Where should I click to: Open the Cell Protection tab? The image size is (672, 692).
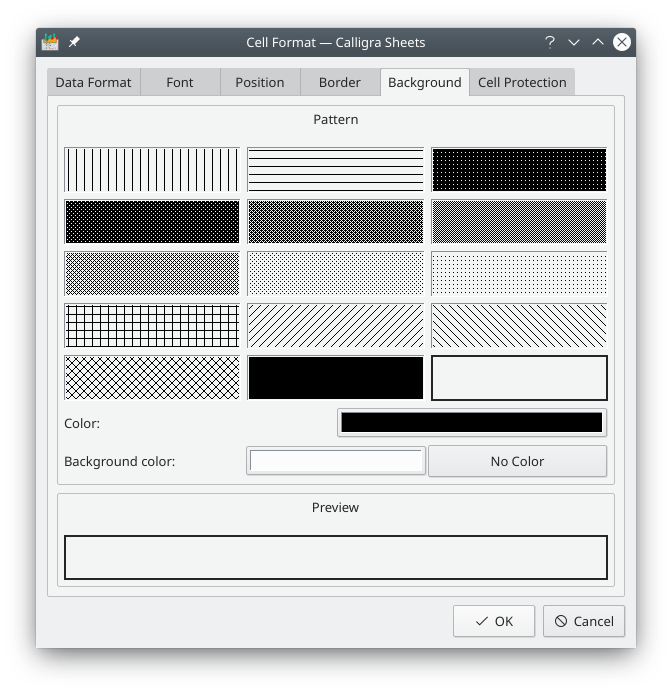(522, 82)
